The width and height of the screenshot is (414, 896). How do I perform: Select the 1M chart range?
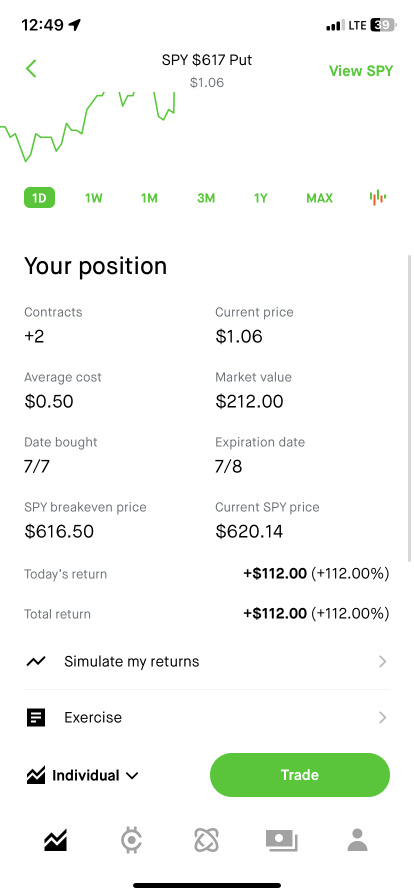(x=149, y=198)
